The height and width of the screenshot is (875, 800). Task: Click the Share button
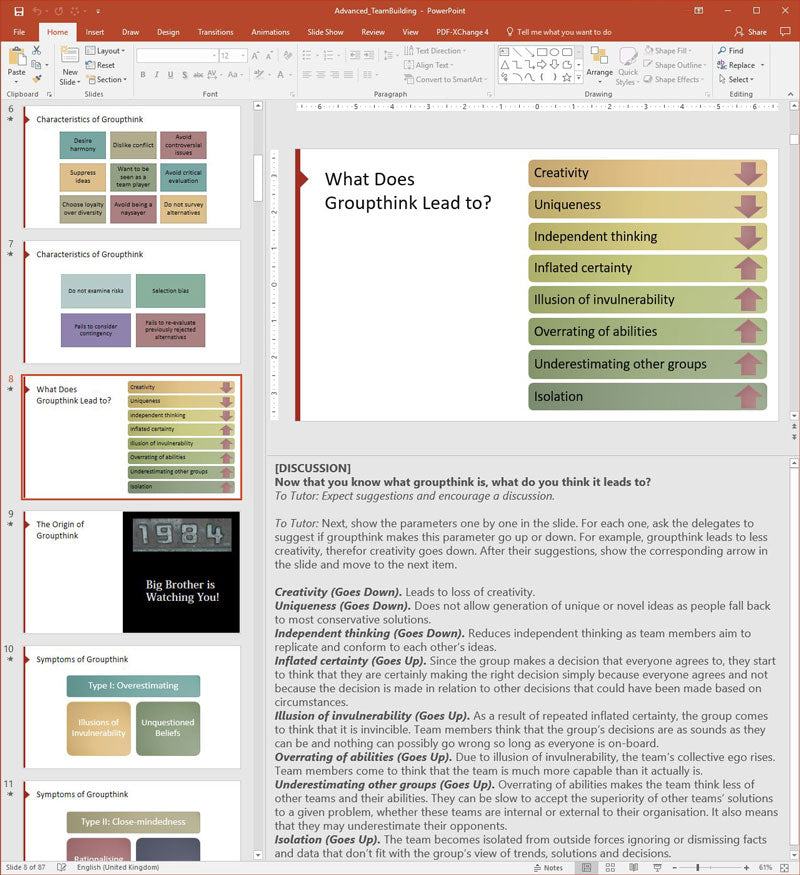(751, 32)
